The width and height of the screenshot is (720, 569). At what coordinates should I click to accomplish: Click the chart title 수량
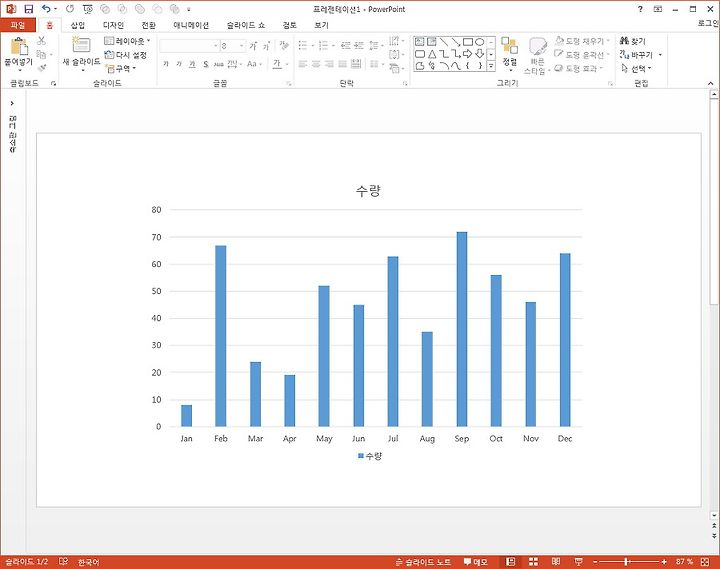(368, 191)
